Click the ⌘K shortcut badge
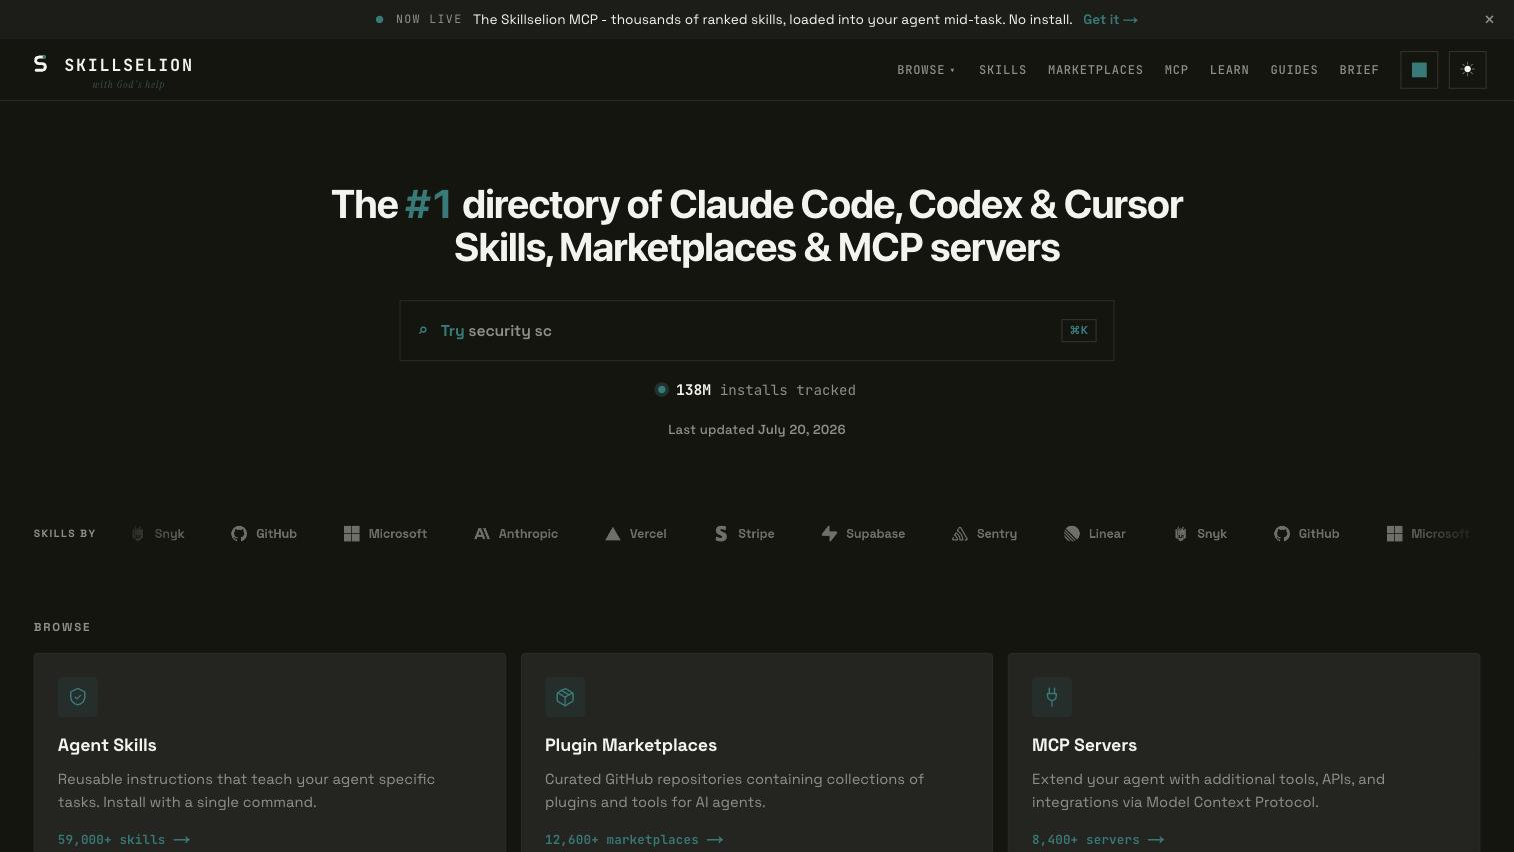 coord(1078,330)
